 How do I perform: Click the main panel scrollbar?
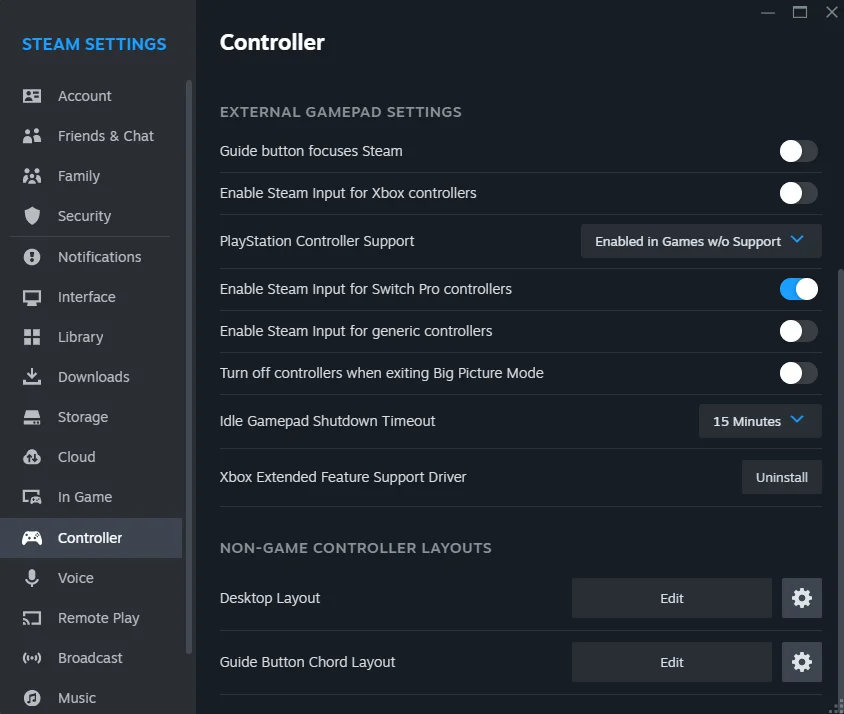click(841, 485)
